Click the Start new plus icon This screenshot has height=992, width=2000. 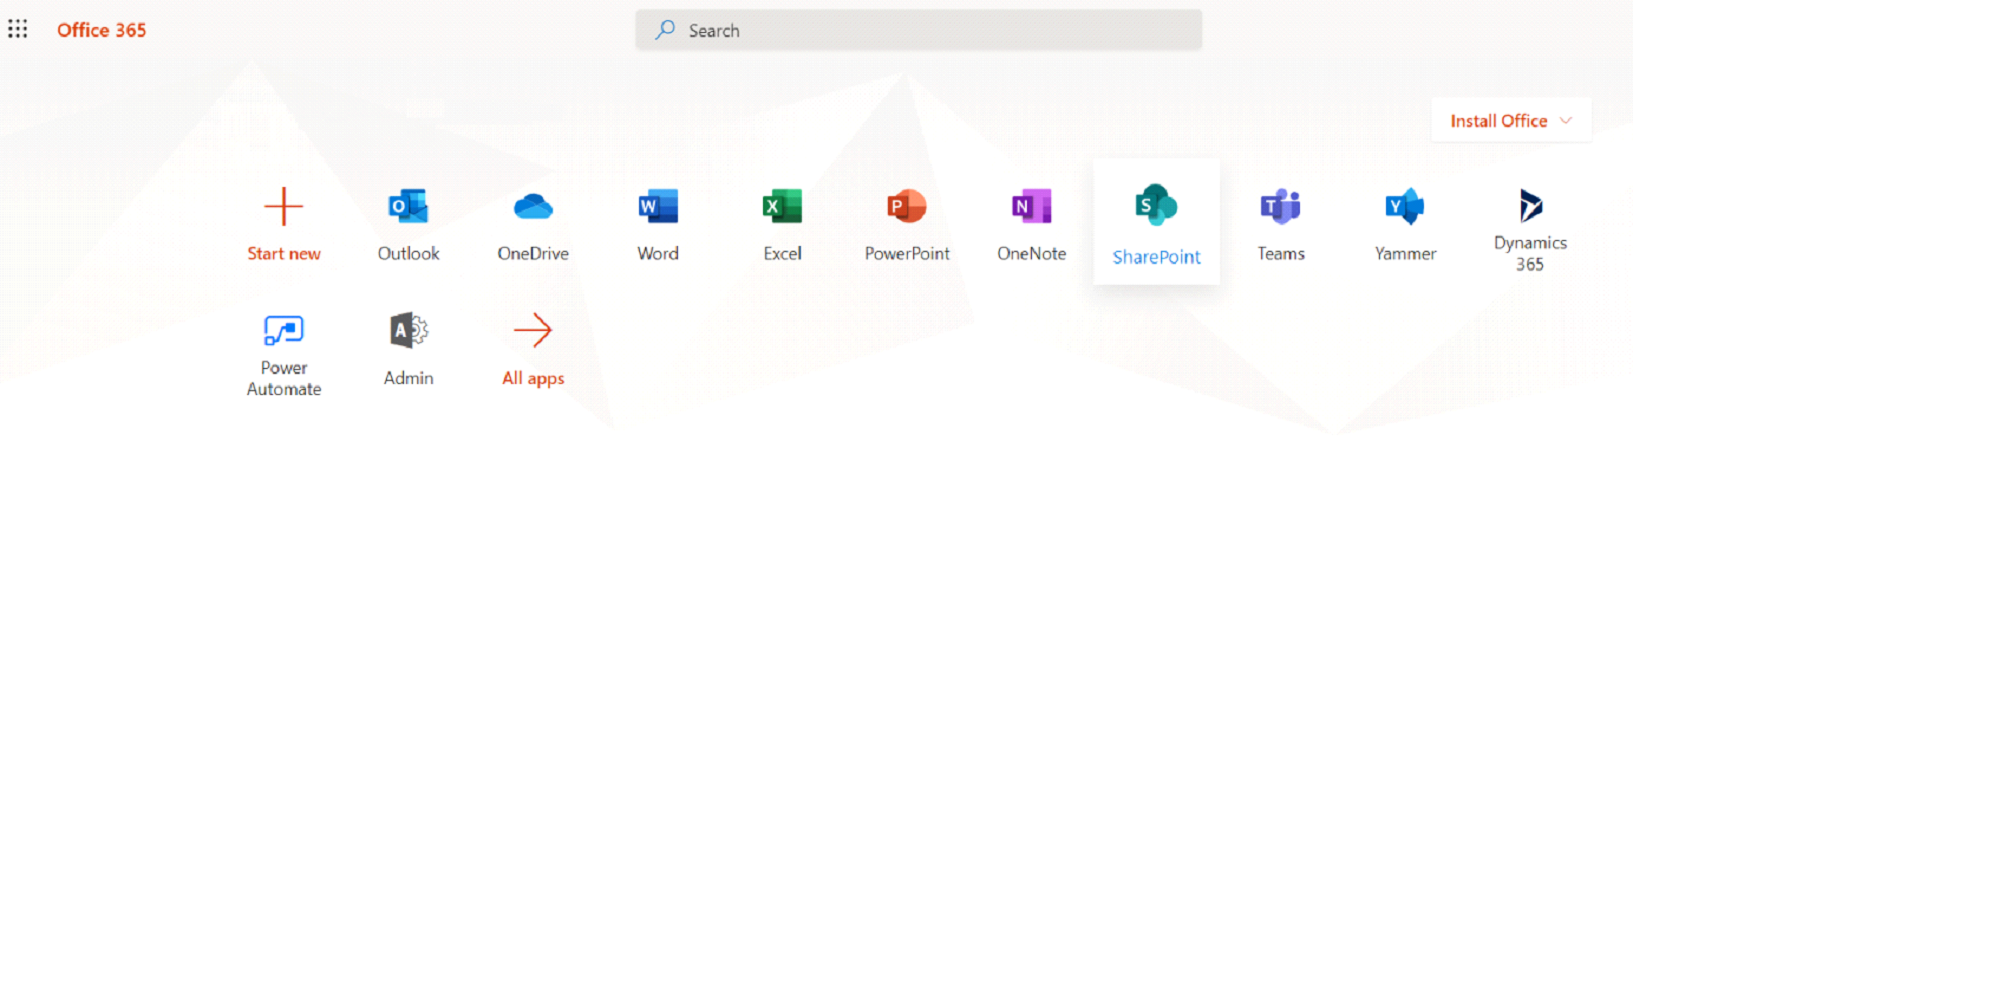(284, 207)
